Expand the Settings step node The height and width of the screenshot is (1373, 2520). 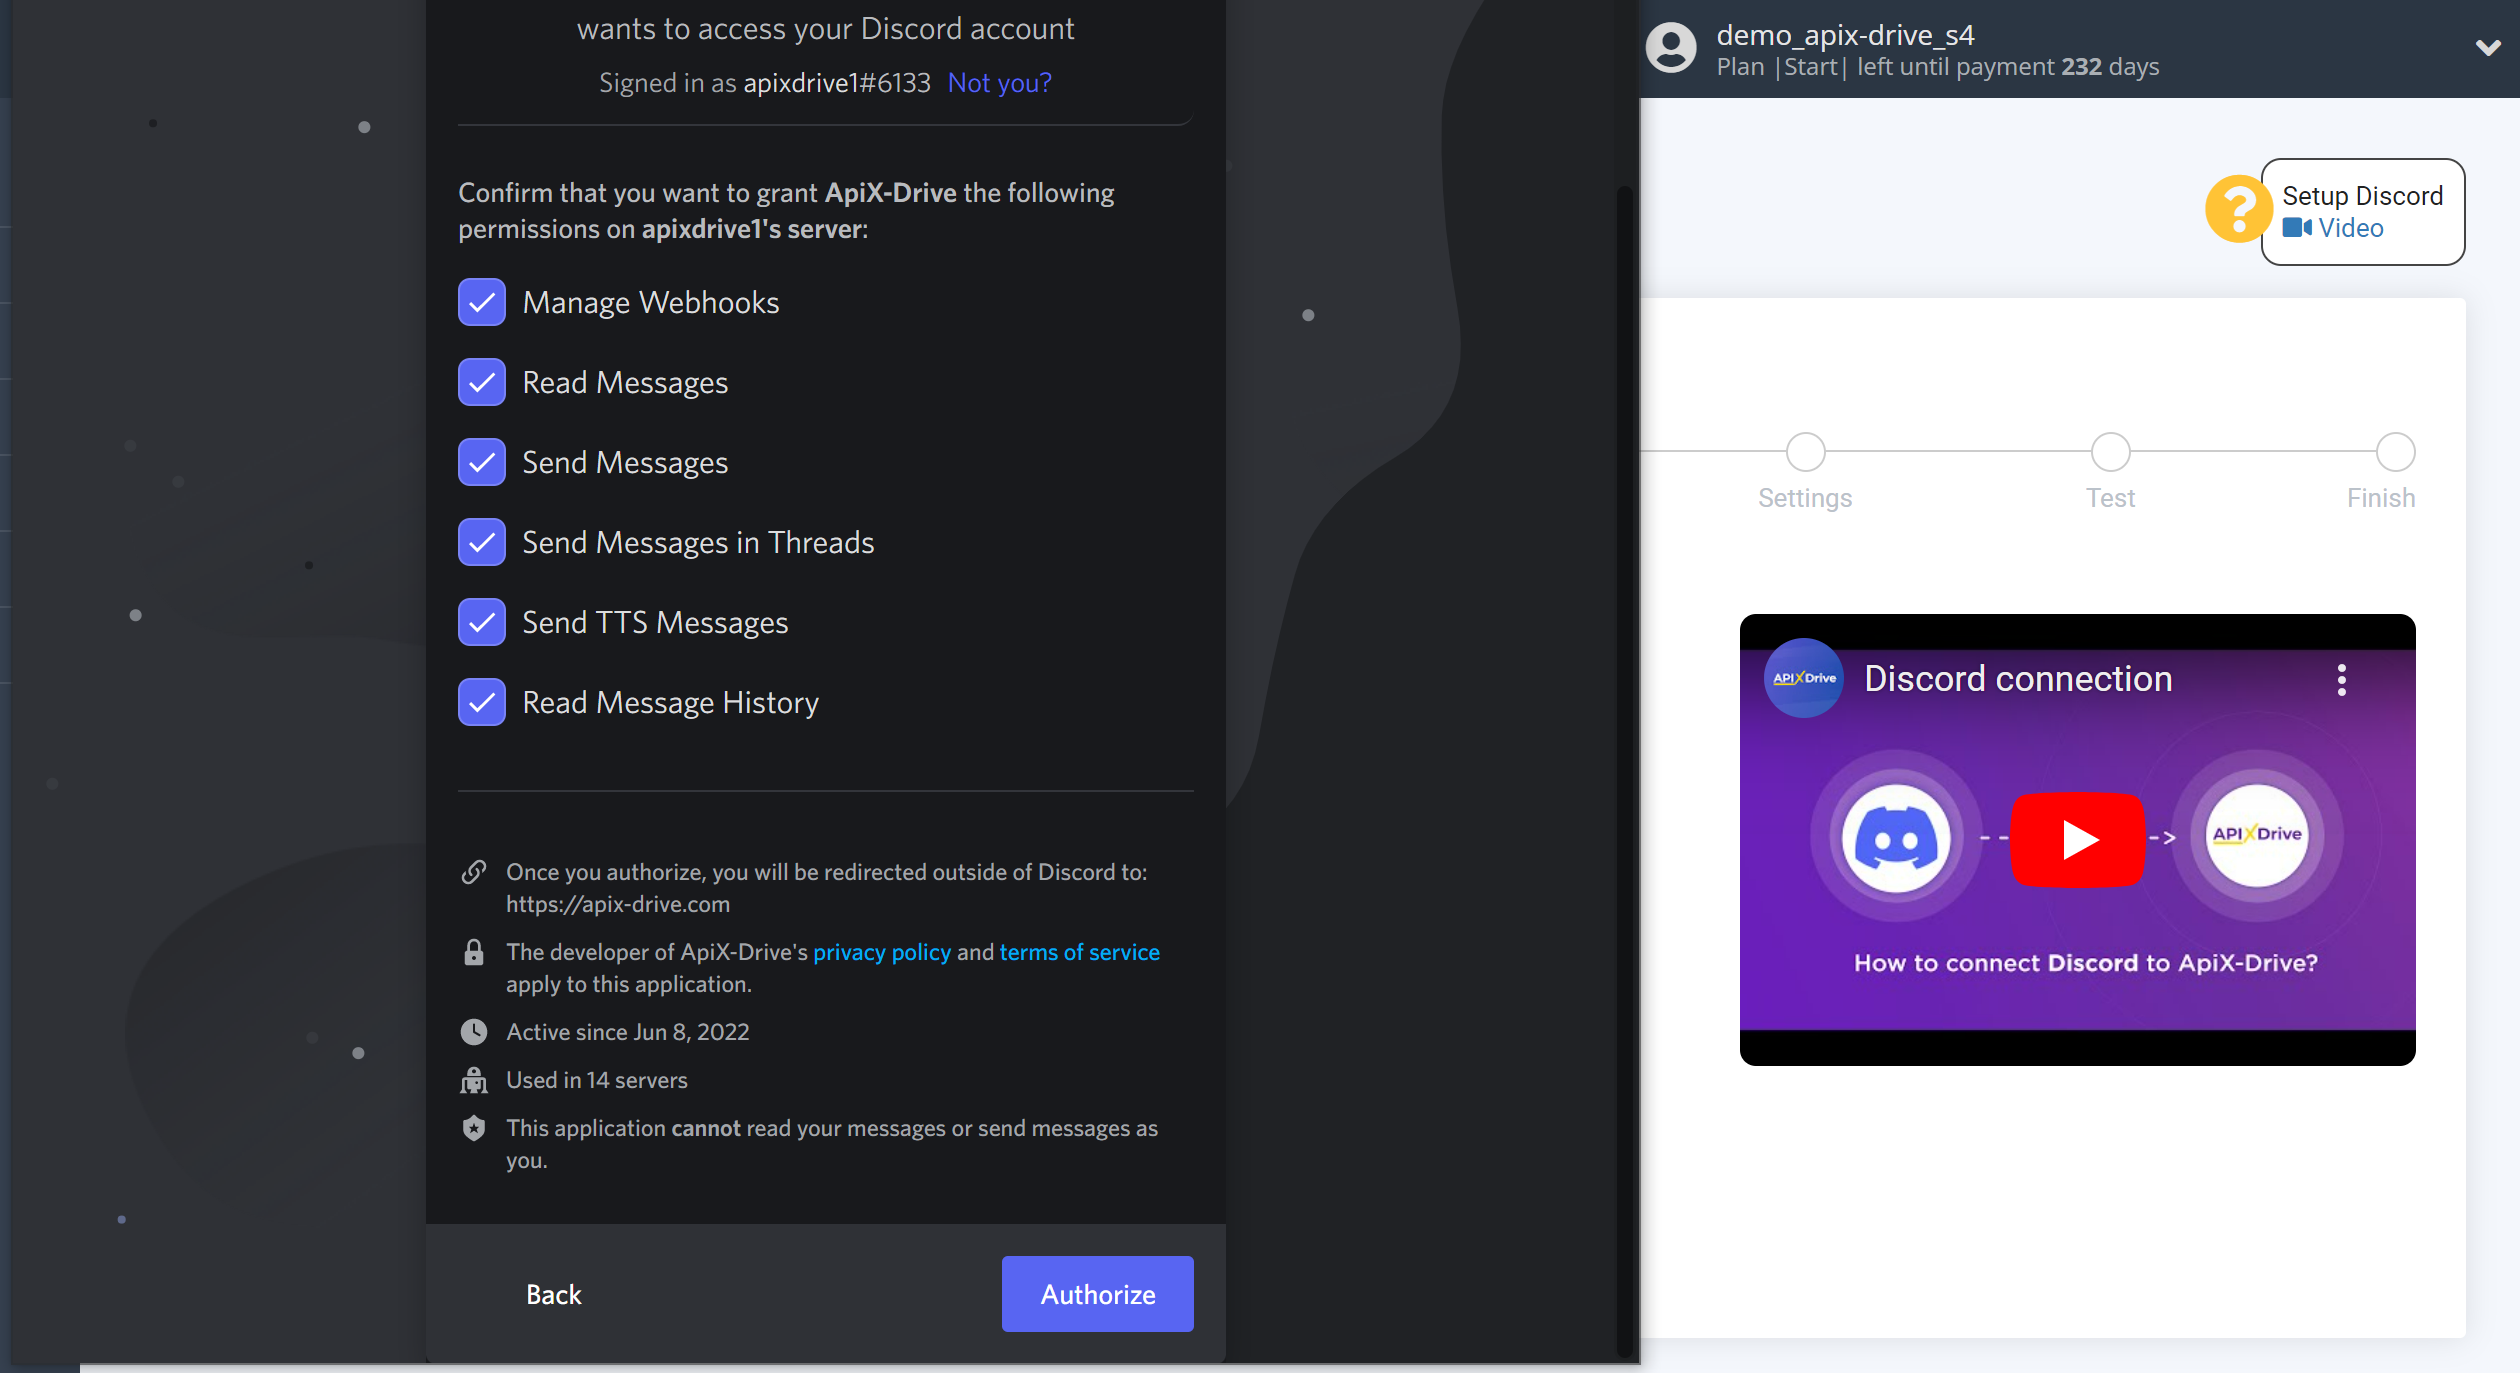point(1805,450)
